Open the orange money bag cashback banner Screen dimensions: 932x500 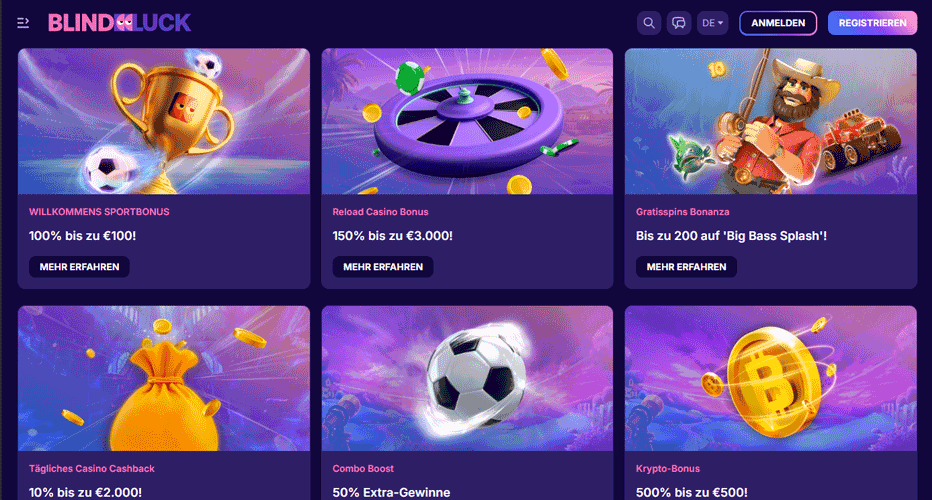coord(164,379)
